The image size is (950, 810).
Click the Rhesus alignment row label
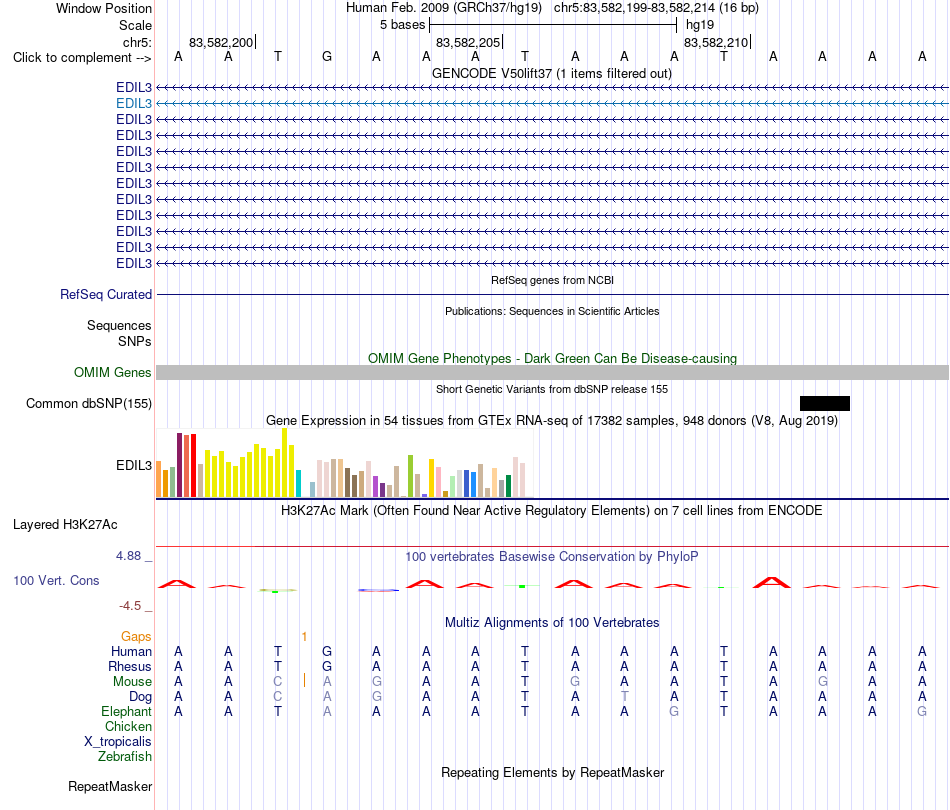(130, 666)
